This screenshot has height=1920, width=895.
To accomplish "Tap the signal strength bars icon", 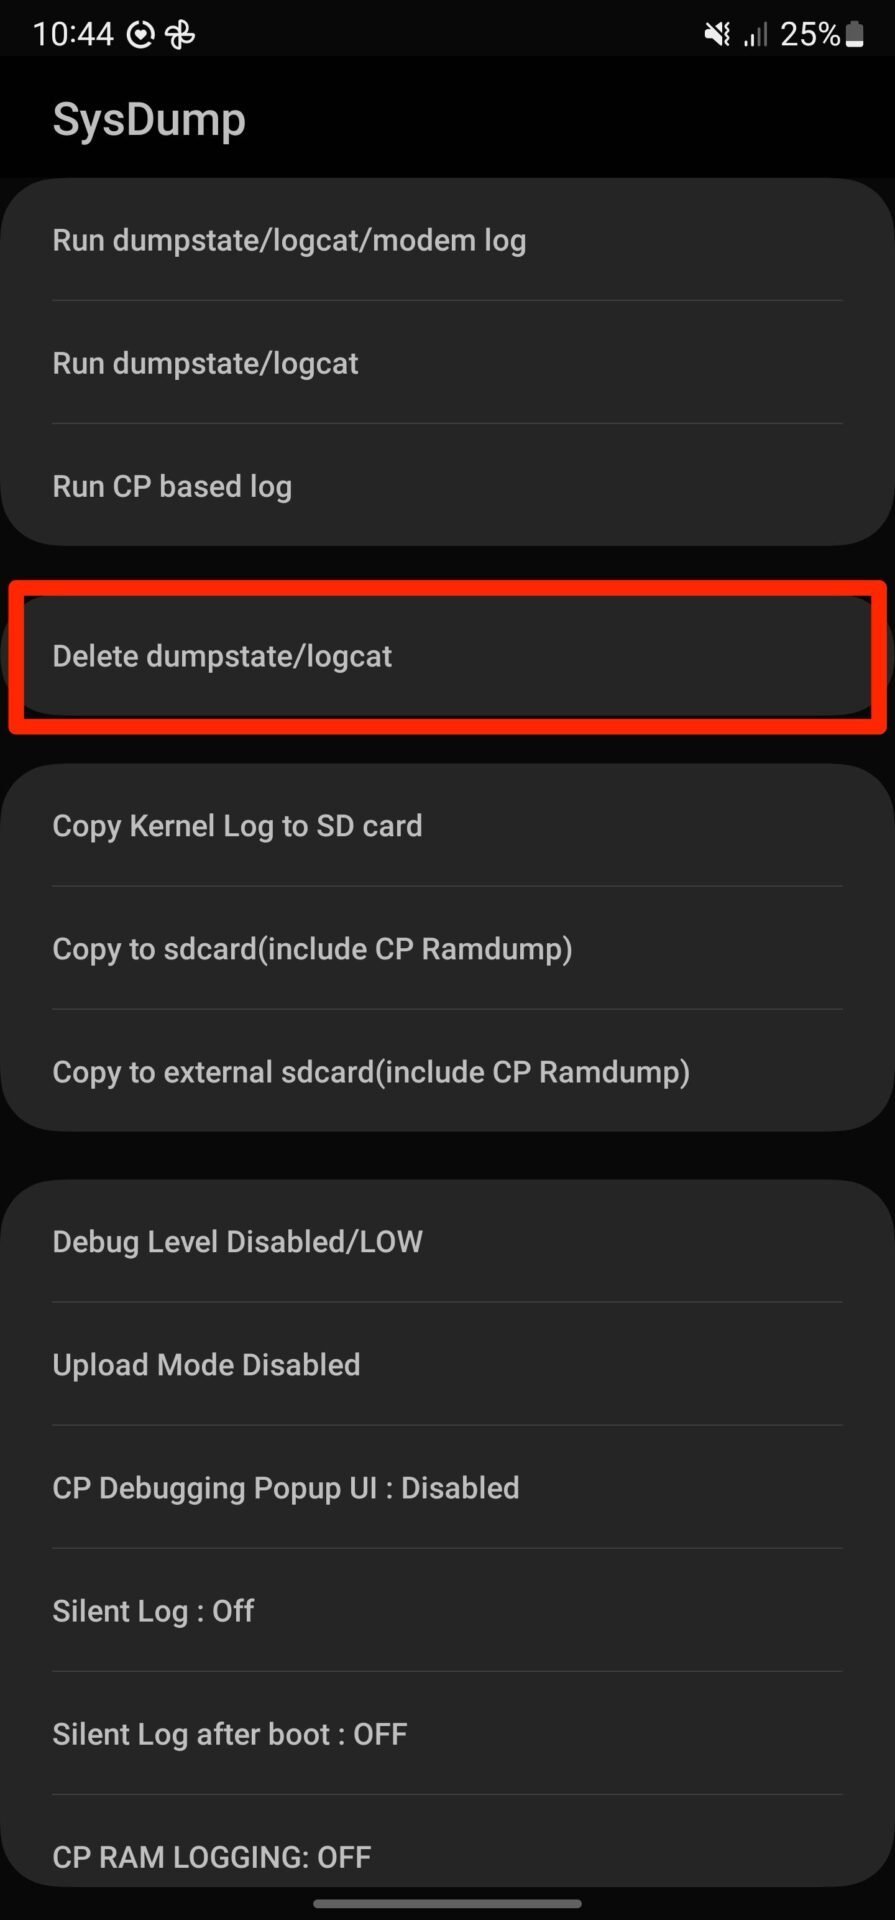I will 755,36.
